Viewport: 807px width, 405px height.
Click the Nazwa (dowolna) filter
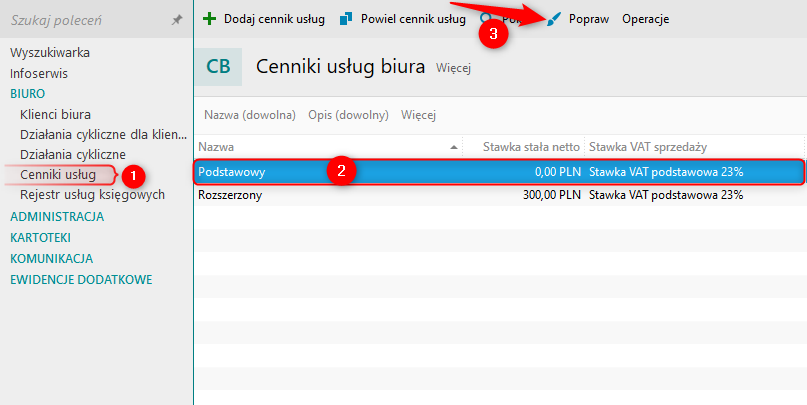click(x=250, y=115)
